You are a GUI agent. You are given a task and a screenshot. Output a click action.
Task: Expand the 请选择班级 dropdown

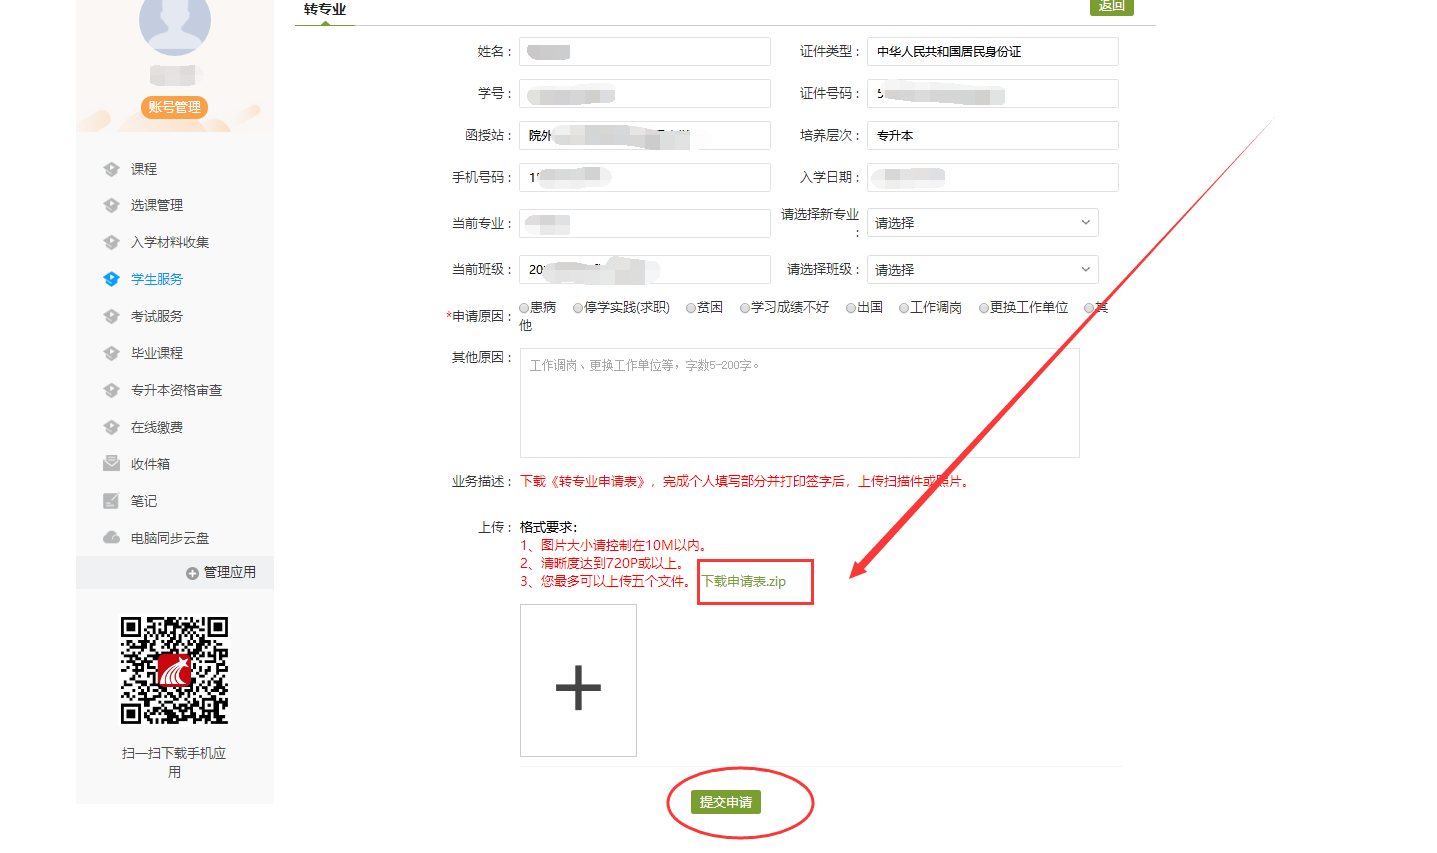982,270
